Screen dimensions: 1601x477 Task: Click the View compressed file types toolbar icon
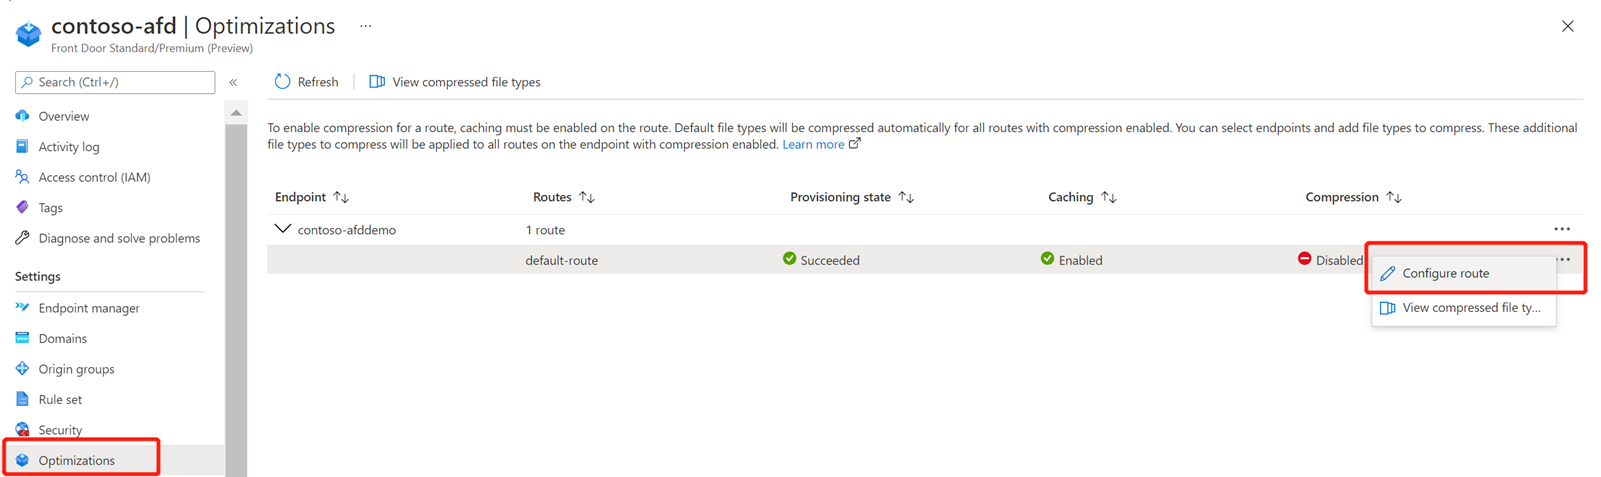pos(377,82)
